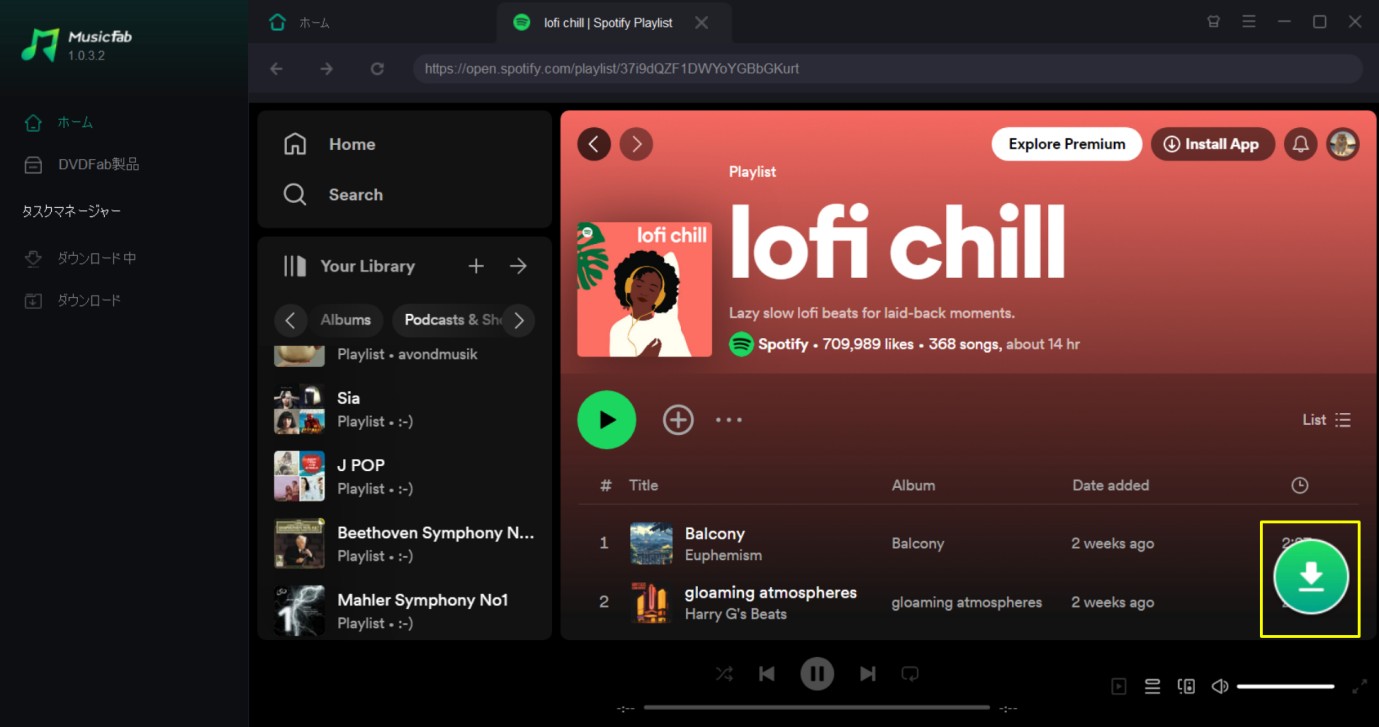
Task: Close the lofi chill Spotify Playlist tab
Action: [x=702, y=22]
